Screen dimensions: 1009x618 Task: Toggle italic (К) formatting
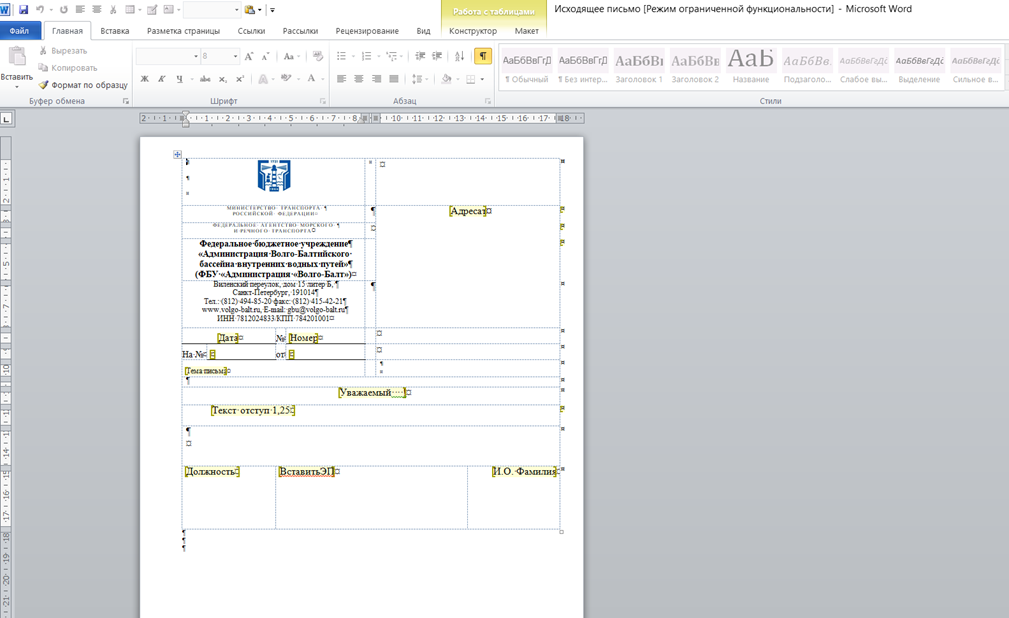click(162, 79)
